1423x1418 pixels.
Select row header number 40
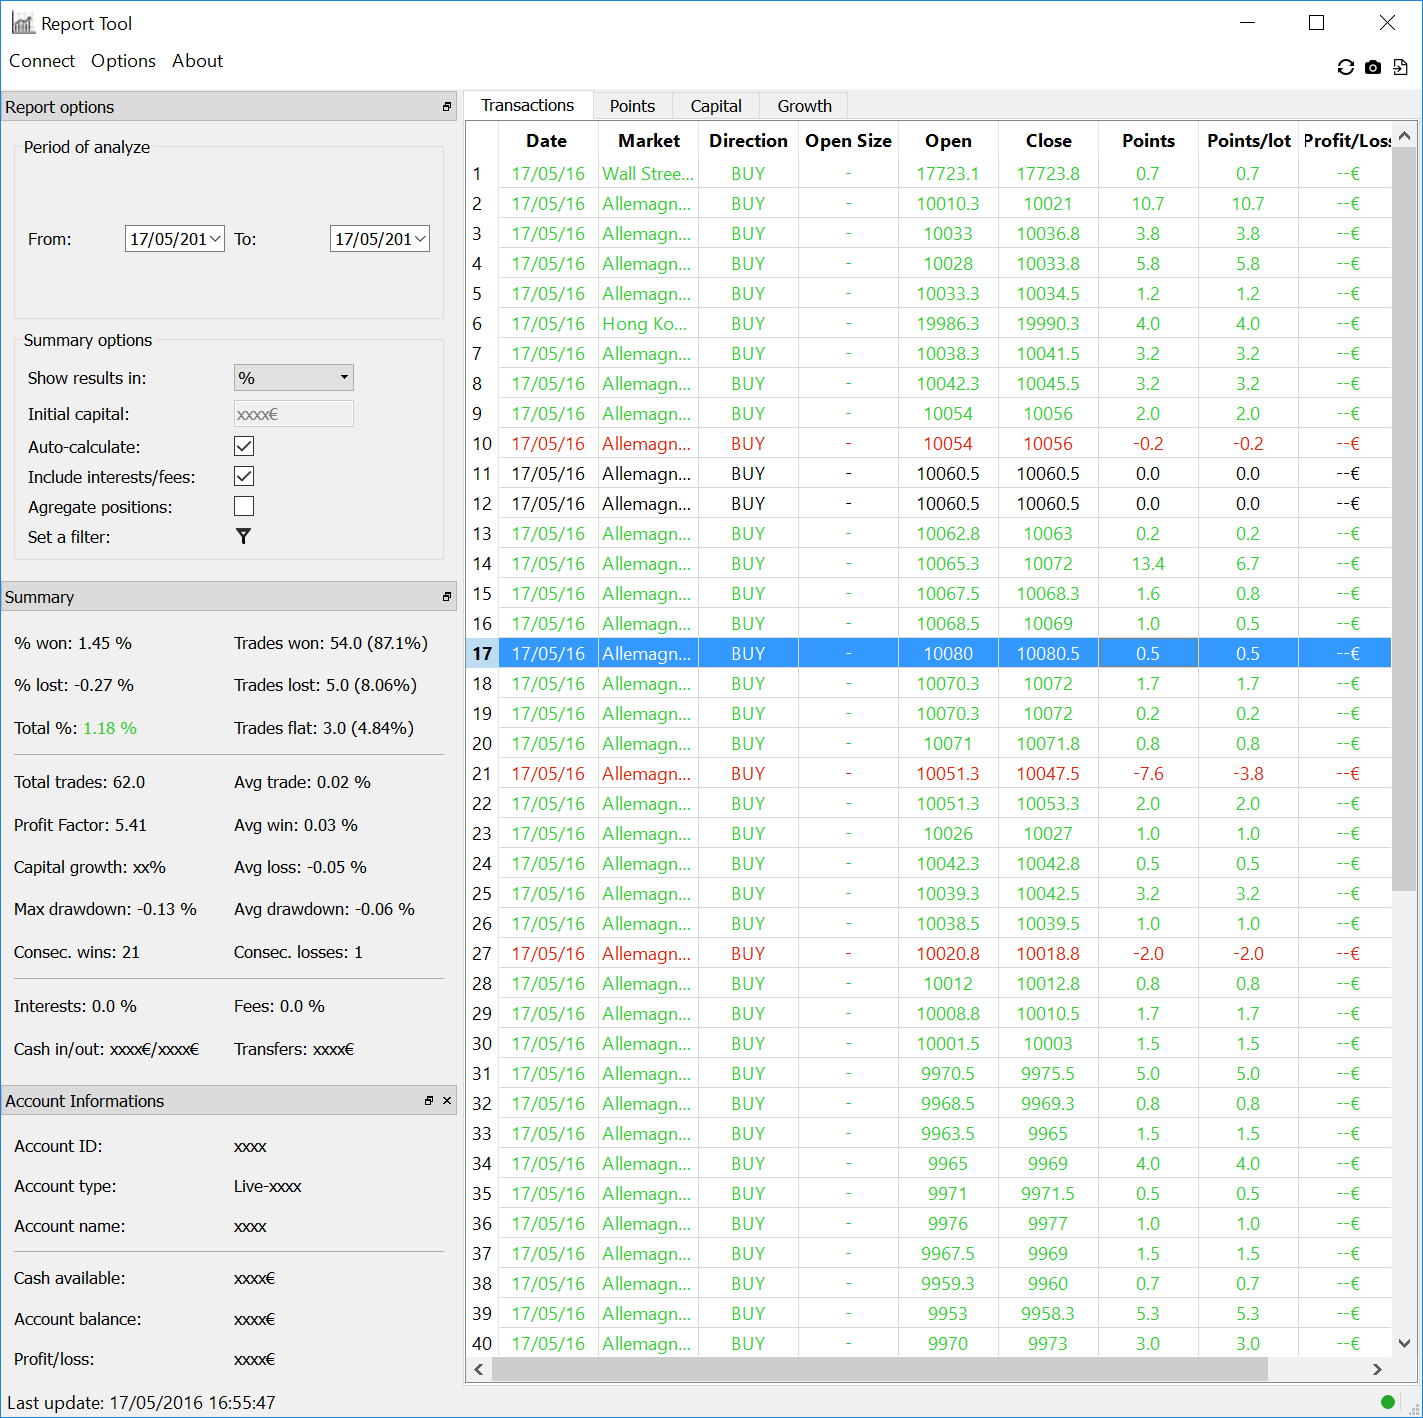click(482, 1344)
